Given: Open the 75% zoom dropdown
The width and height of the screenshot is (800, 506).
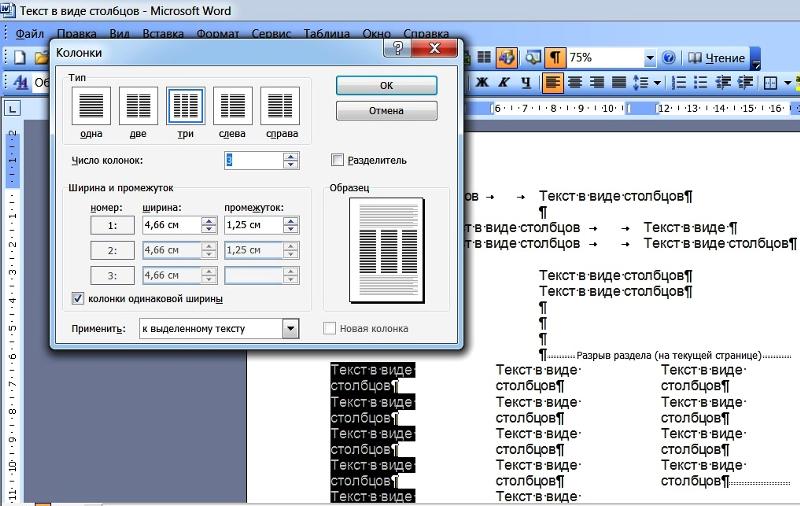Looking at the screenshot, I should (650, 58).
